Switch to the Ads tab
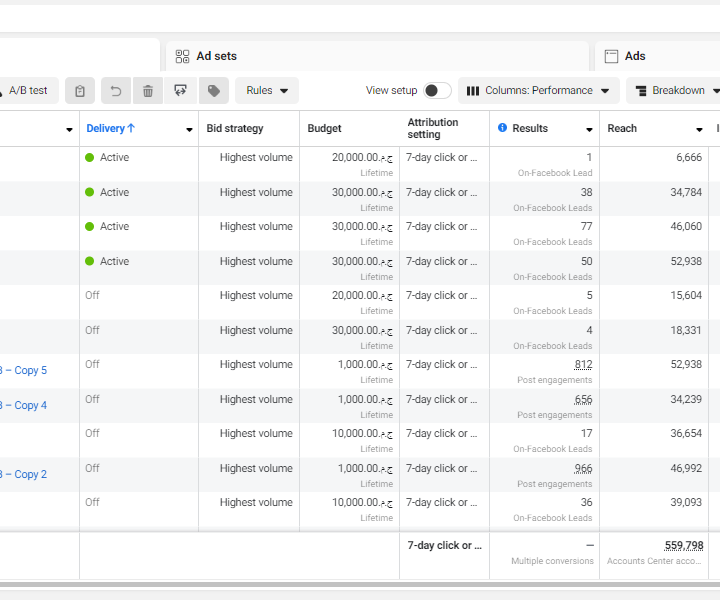720x600 pixels. [635, 56]
